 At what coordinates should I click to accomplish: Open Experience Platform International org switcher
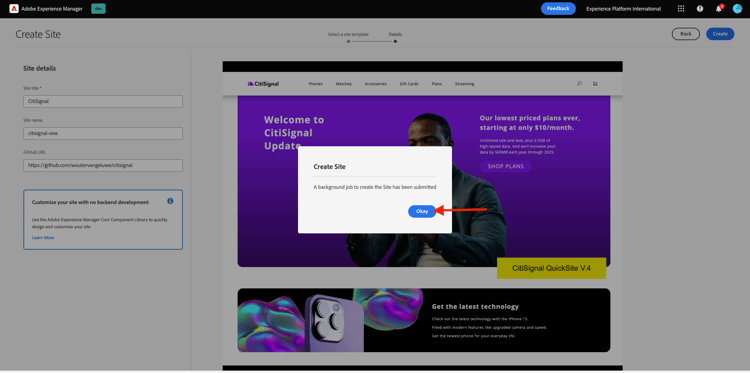(x=624, y=9)
